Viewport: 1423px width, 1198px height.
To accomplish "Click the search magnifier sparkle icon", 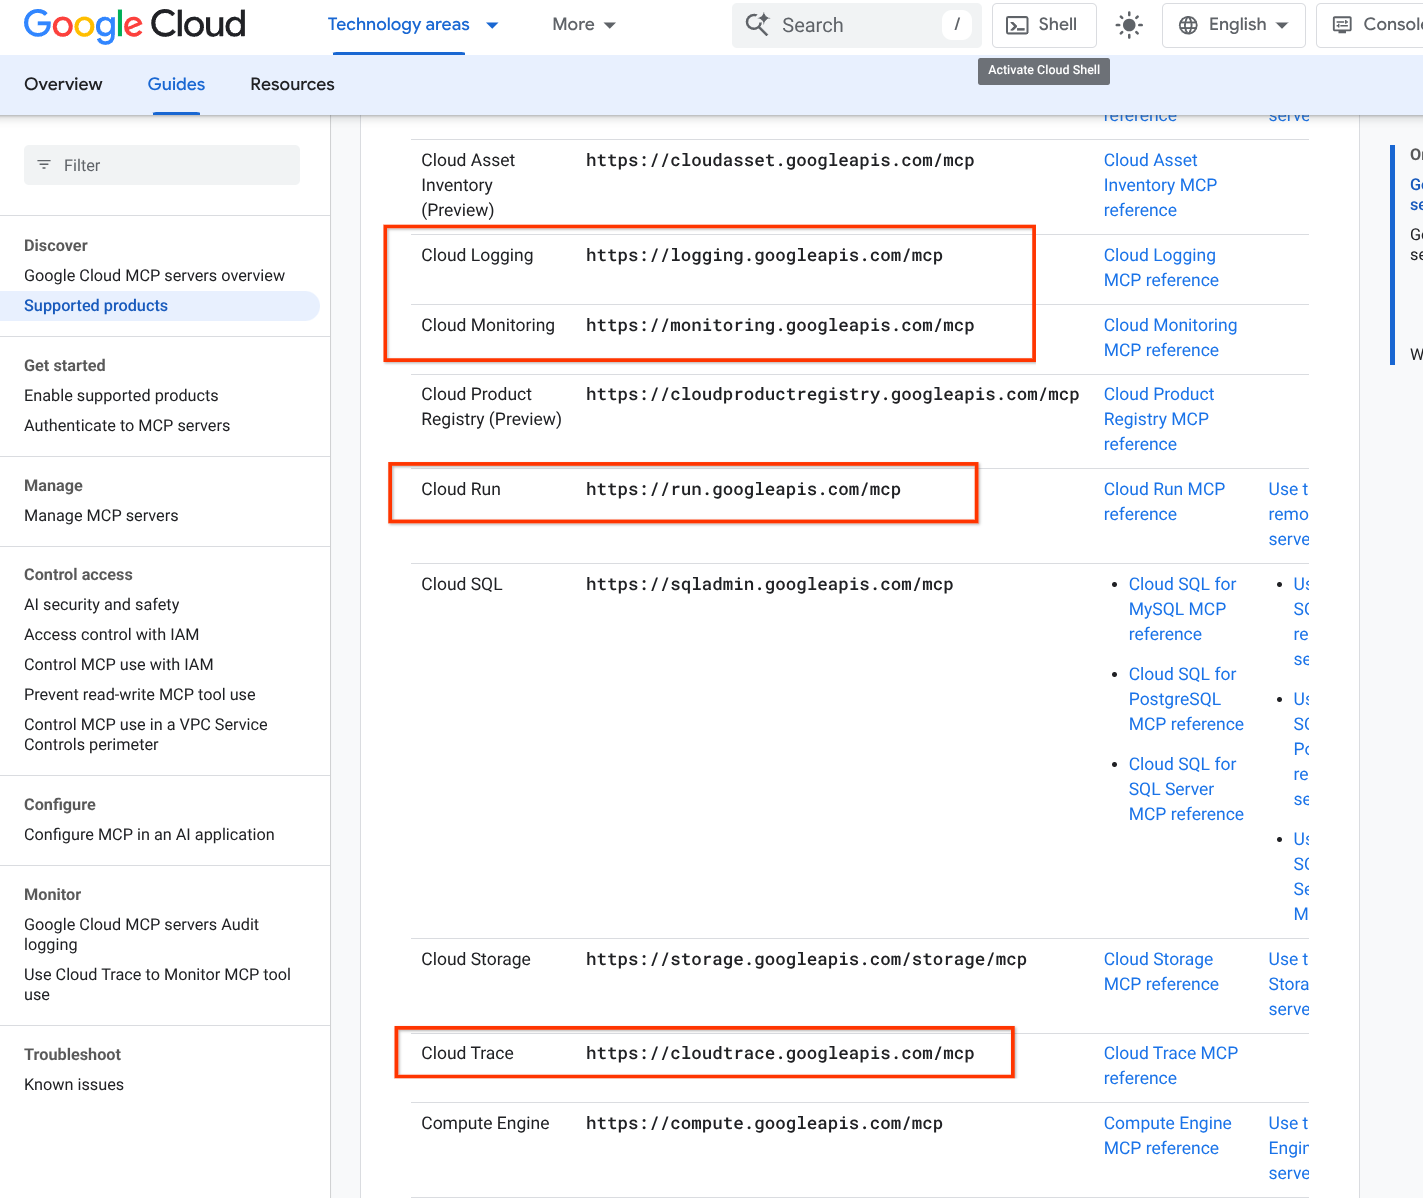I will (x=757, y=25).
